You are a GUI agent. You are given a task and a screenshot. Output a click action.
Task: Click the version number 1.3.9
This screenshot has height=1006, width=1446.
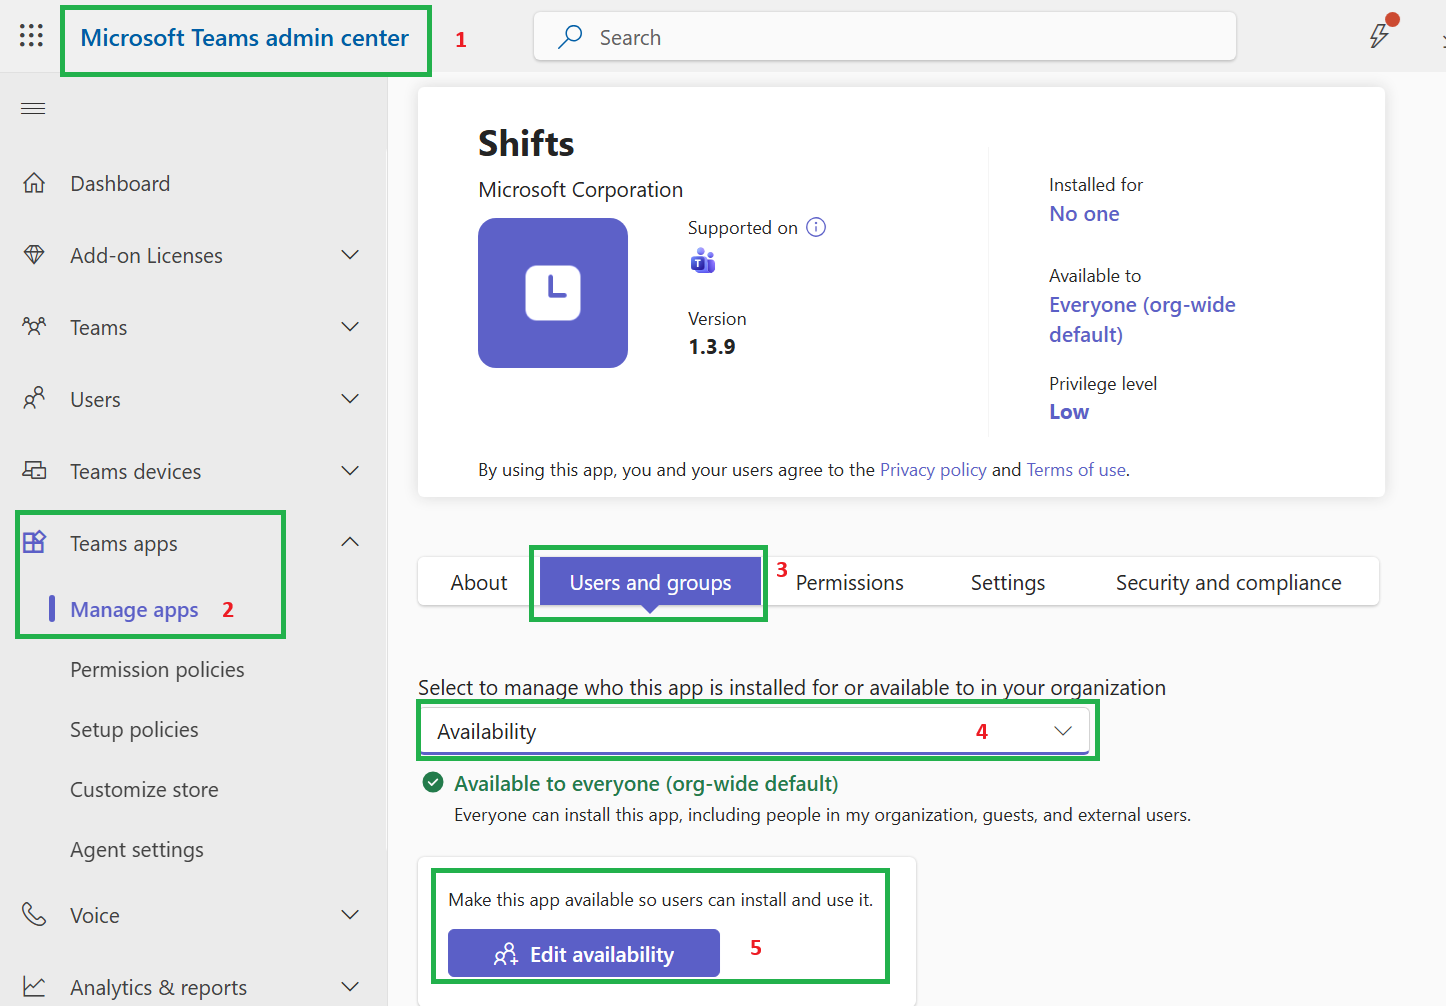712,346
